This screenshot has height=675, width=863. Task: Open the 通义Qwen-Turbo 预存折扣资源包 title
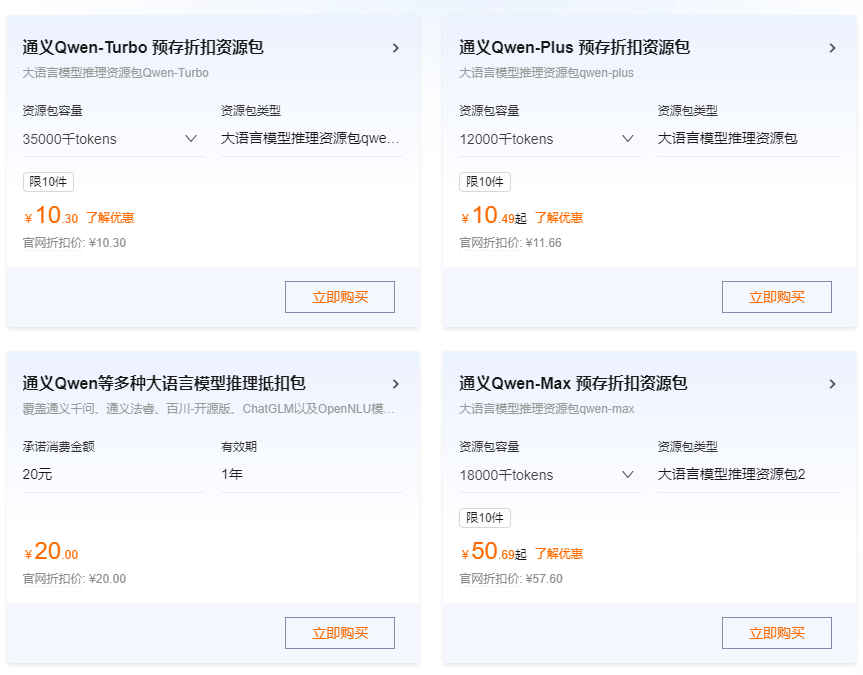point(143,48)
